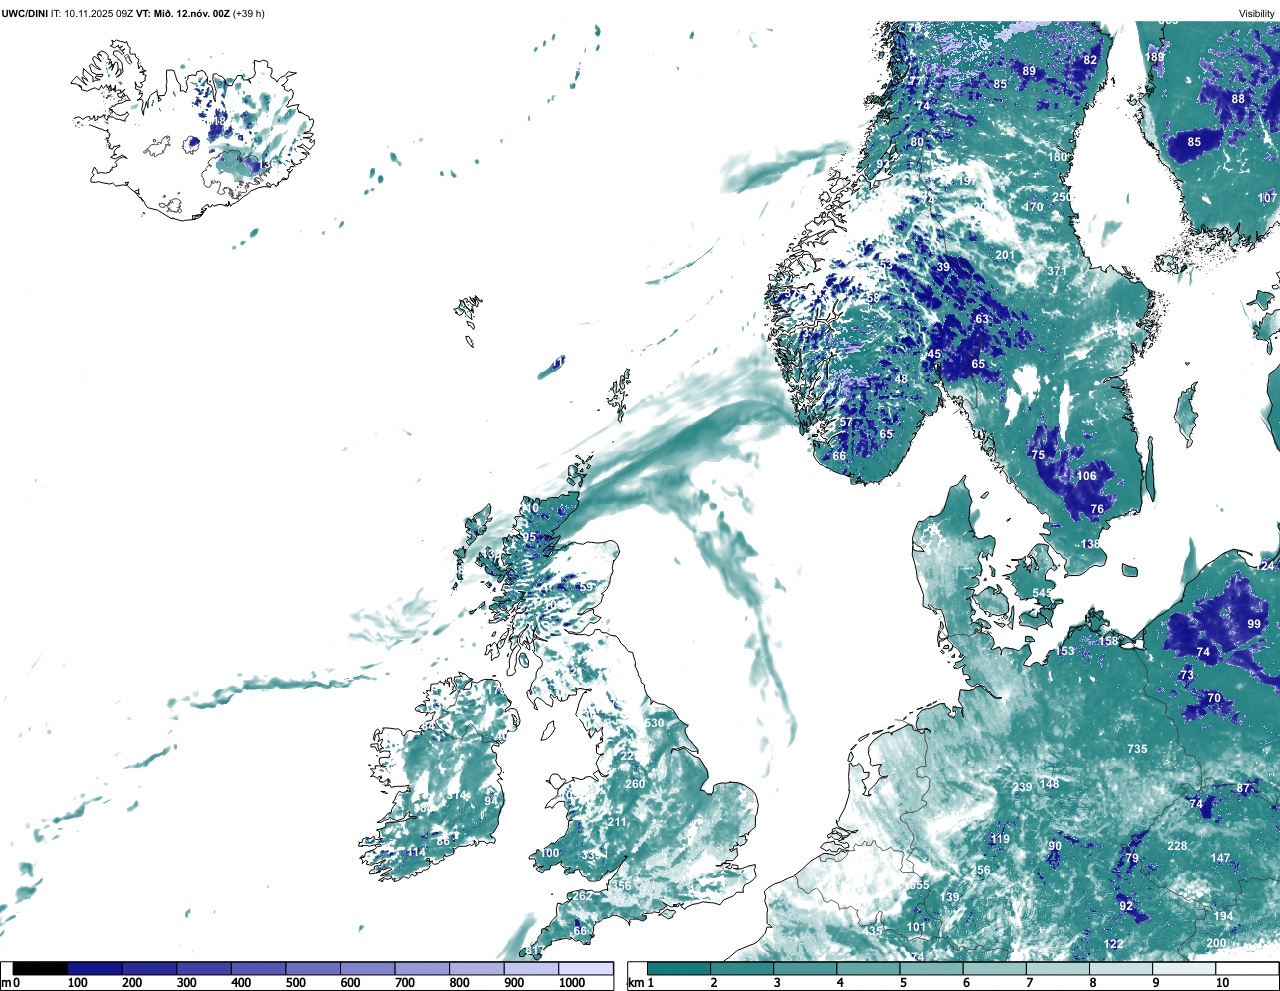
Task: Select the 'IT: 10.11.2025 09Z' initial time text
Action: [92, 14]
